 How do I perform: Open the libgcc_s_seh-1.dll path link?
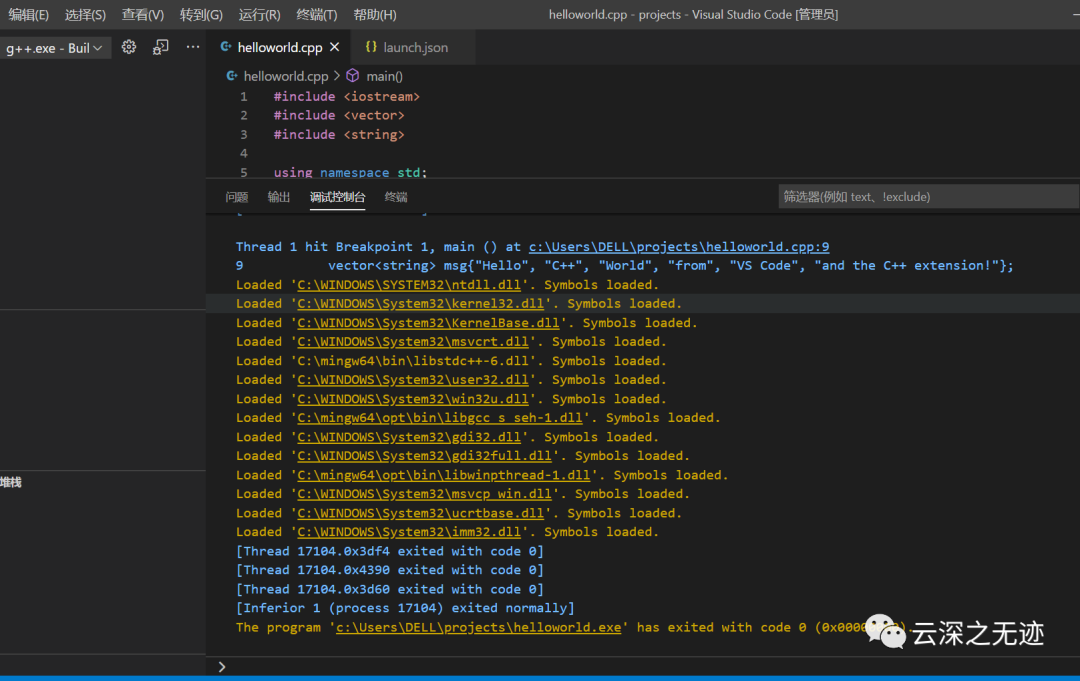click(x=440, y=418)
